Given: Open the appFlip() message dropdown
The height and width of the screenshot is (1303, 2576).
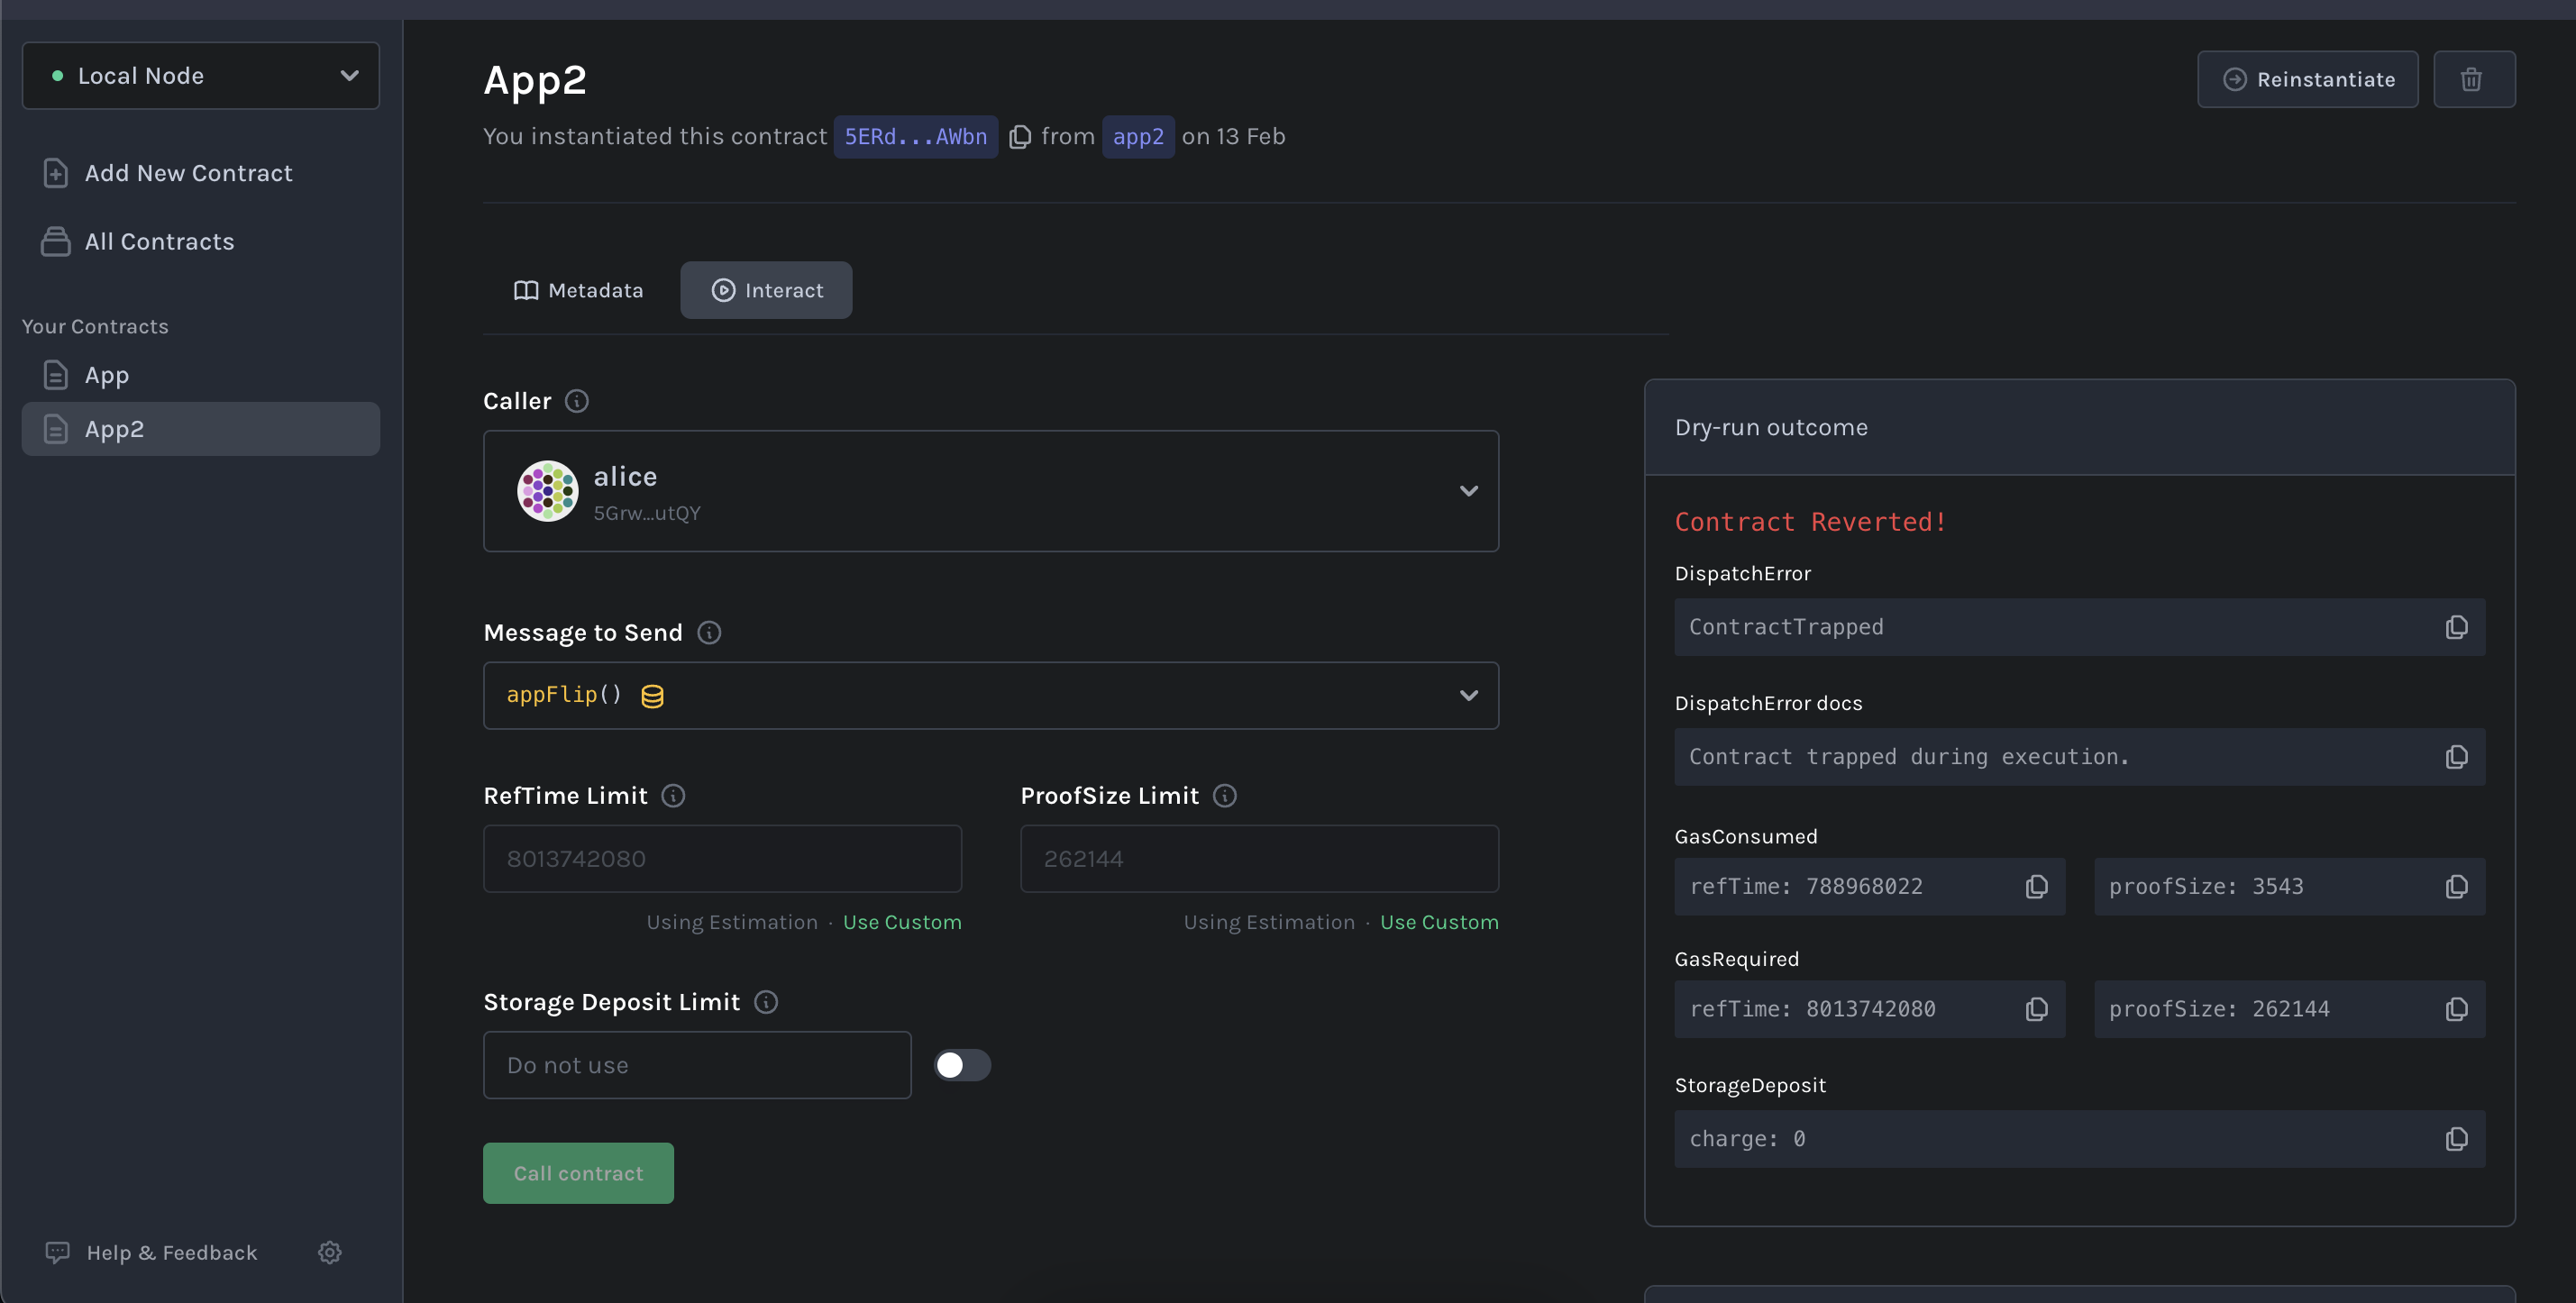Looking at the screenshot, I should (x=1467, y=695).
